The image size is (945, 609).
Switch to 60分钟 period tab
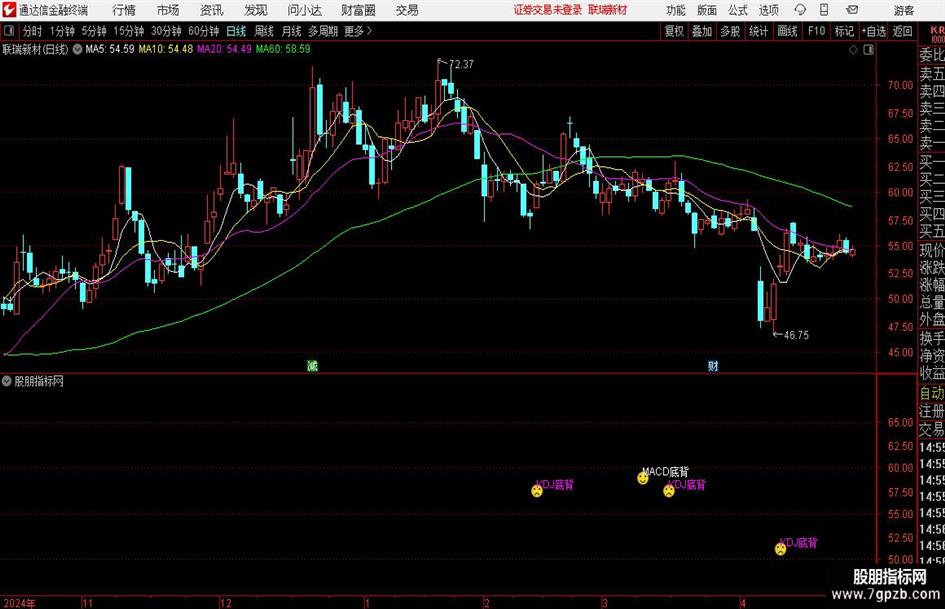point(204,31)
